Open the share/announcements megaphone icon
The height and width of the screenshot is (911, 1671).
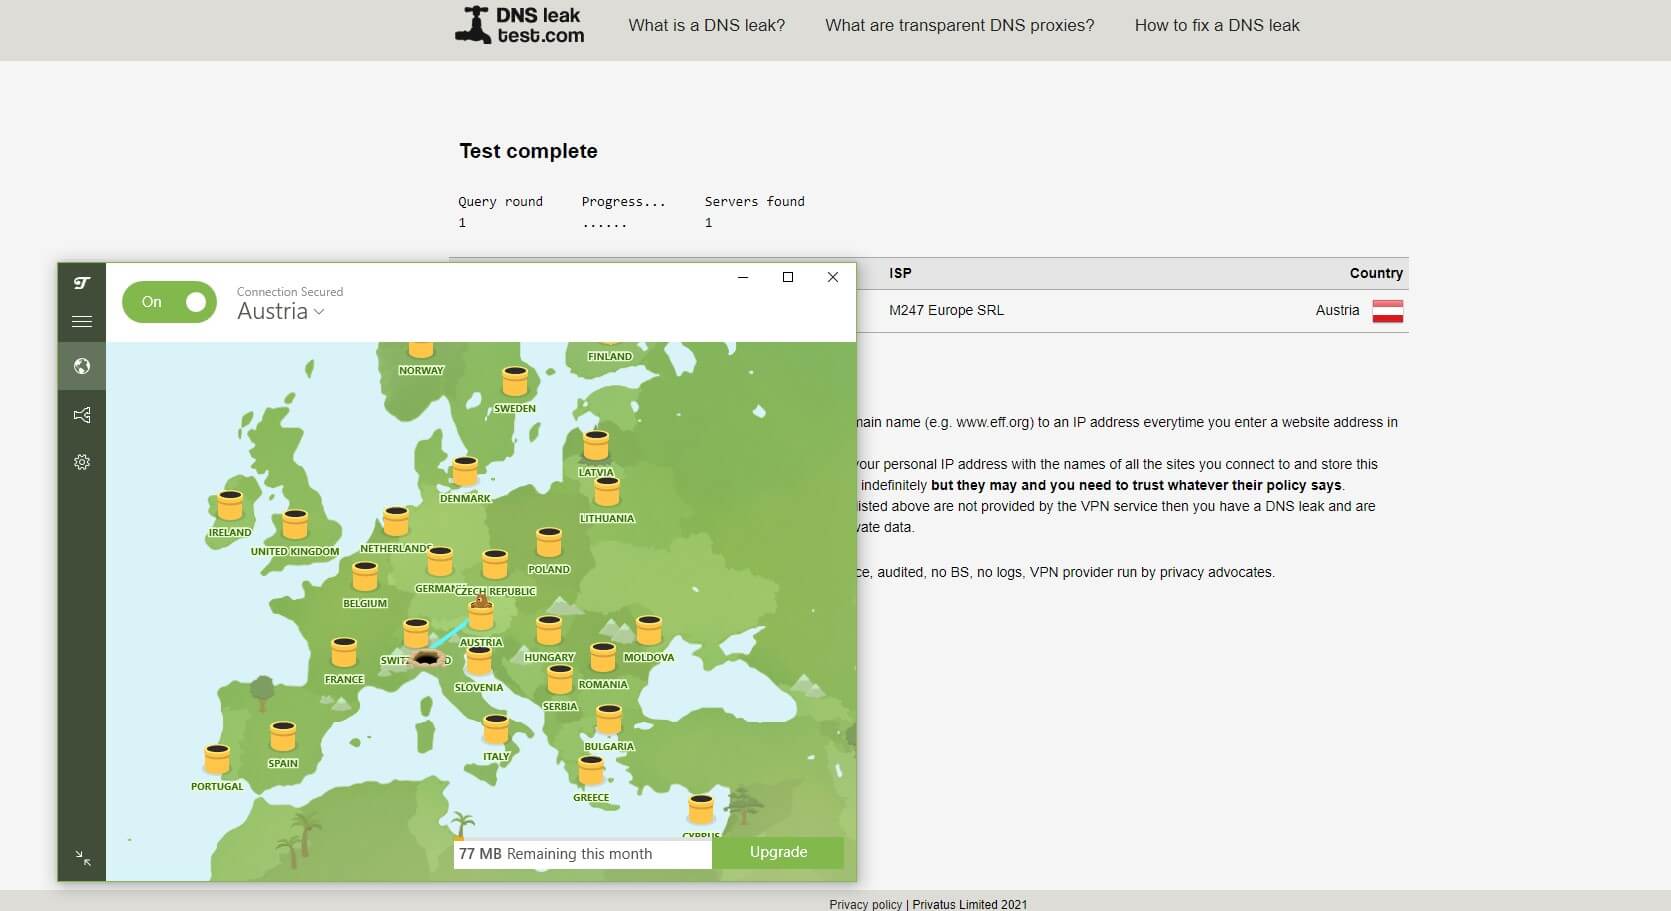(x=82, y=414)
